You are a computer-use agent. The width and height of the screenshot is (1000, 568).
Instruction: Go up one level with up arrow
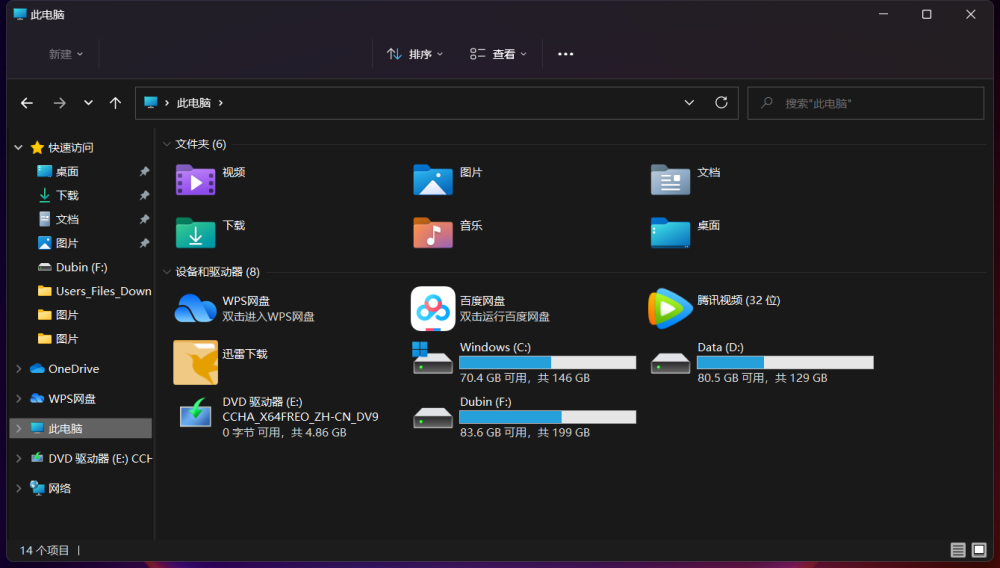point(115,103)
